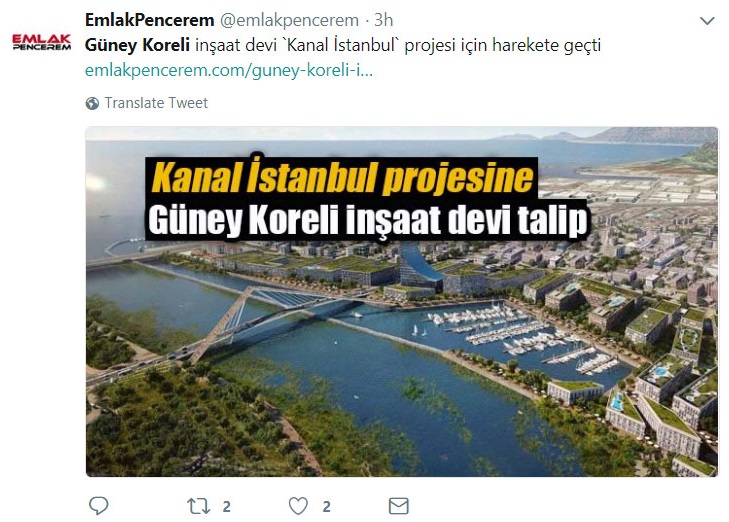The height and width of the screenshot is (522, 729).
Task: Open the Kanal İstanbul aerial image
Action: coord(402,302)
